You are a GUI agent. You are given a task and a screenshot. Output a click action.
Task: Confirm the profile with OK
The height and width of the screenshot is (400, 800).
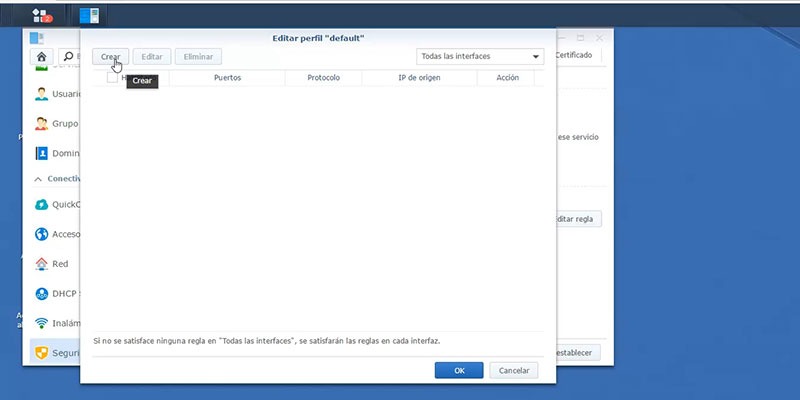459,370
